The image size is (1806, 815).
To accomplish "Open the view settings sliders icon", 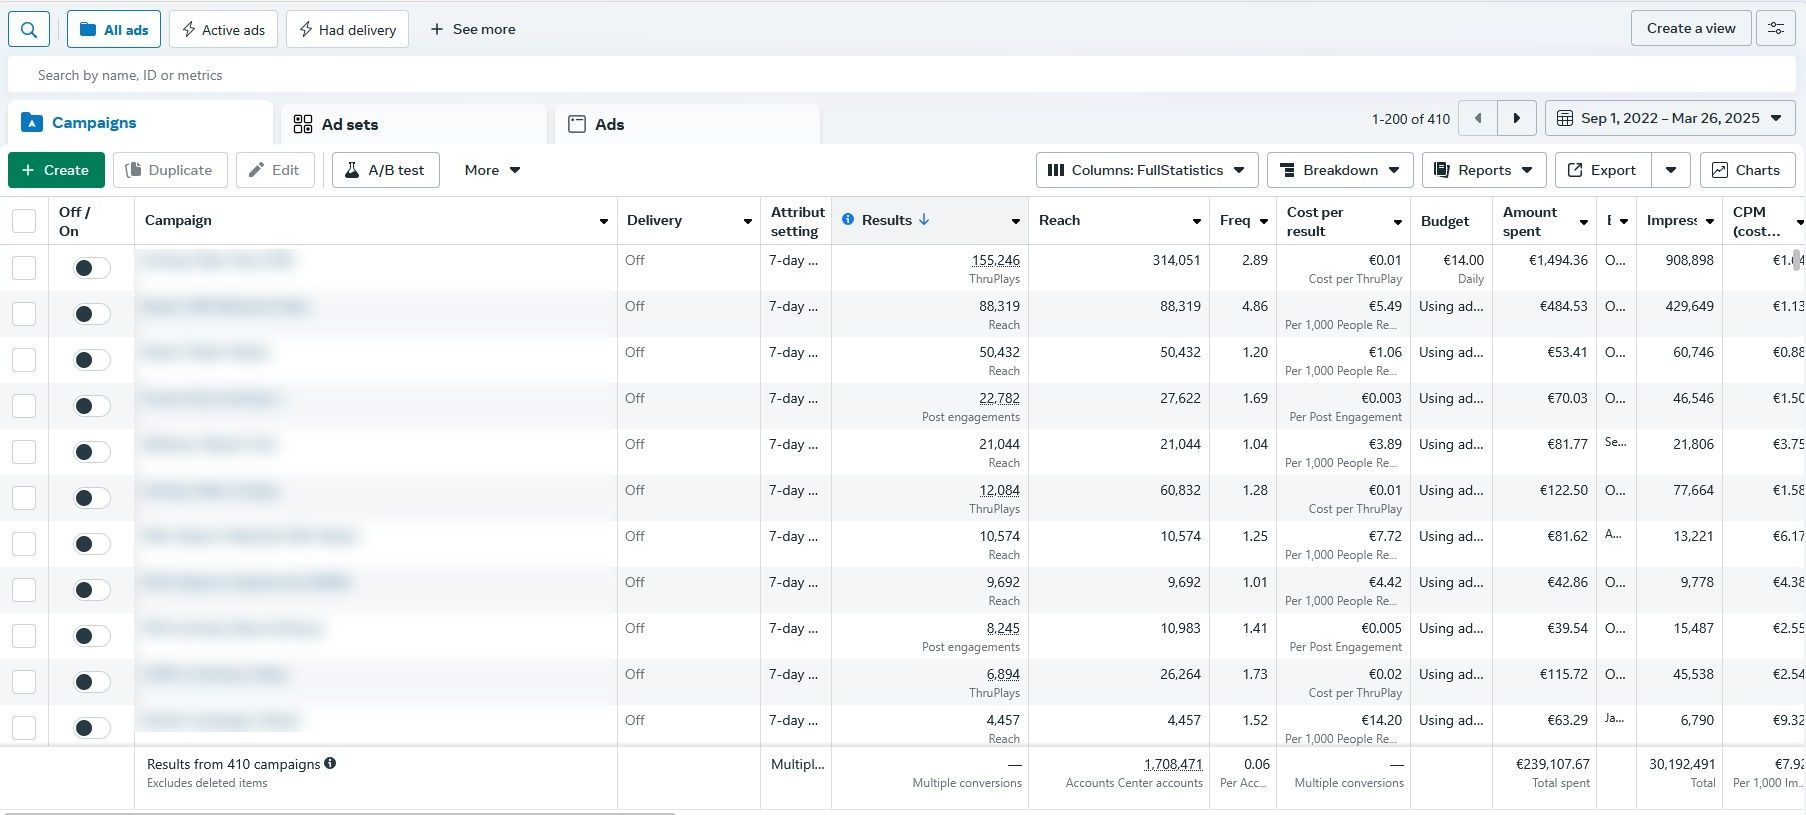I will click(x=1776, y=28).
